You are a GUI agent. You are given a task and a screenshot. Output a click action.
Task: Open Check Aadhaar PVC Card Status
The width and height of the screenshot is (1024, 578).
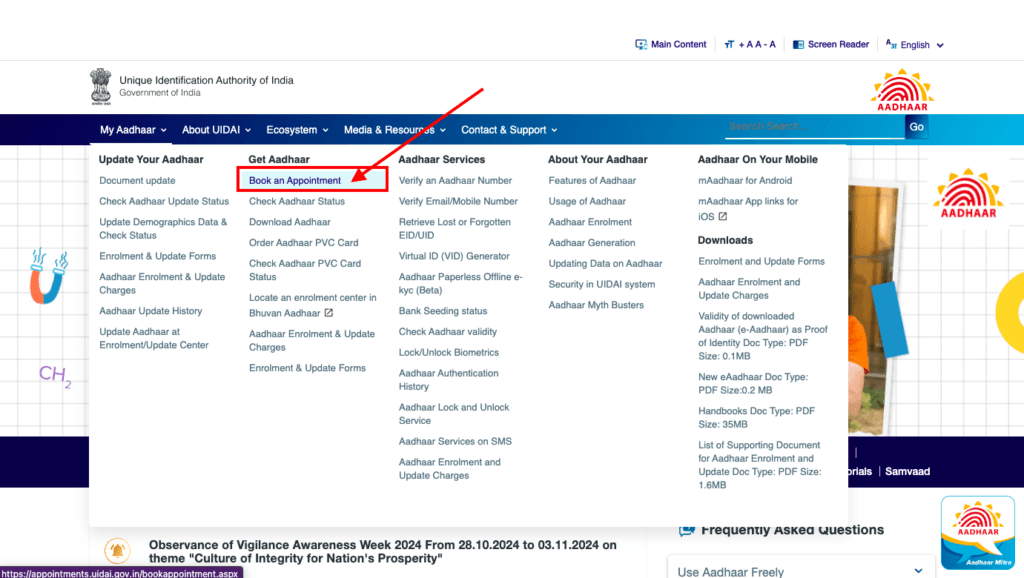pos(305,270)
